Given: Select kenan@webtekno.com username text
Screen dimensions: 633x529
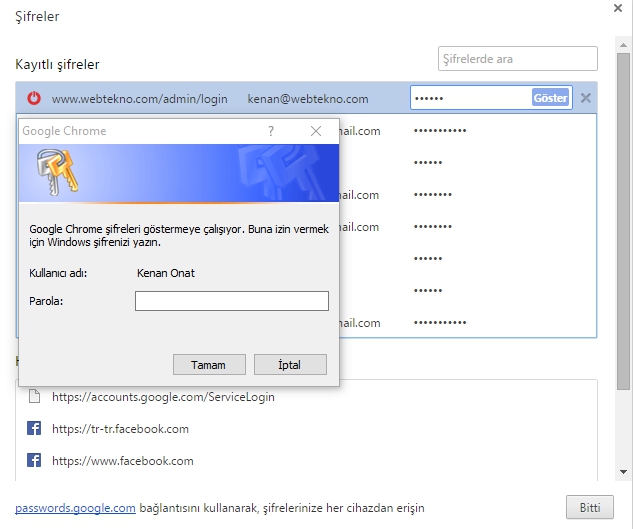Looking at the screenshot, I should pos(308,99).
